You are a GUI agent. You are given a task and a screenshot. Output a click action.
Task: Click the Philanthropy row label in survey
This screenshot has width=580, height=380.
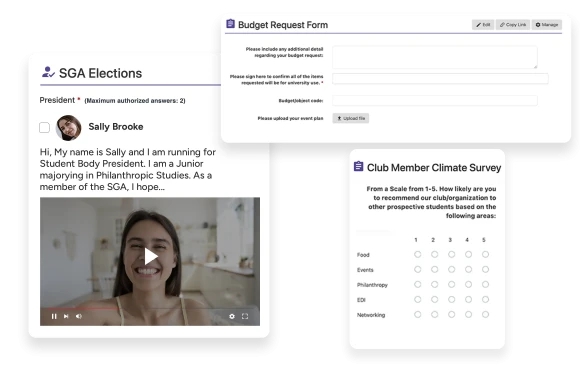pyautogui.click(x=372, y=285)
